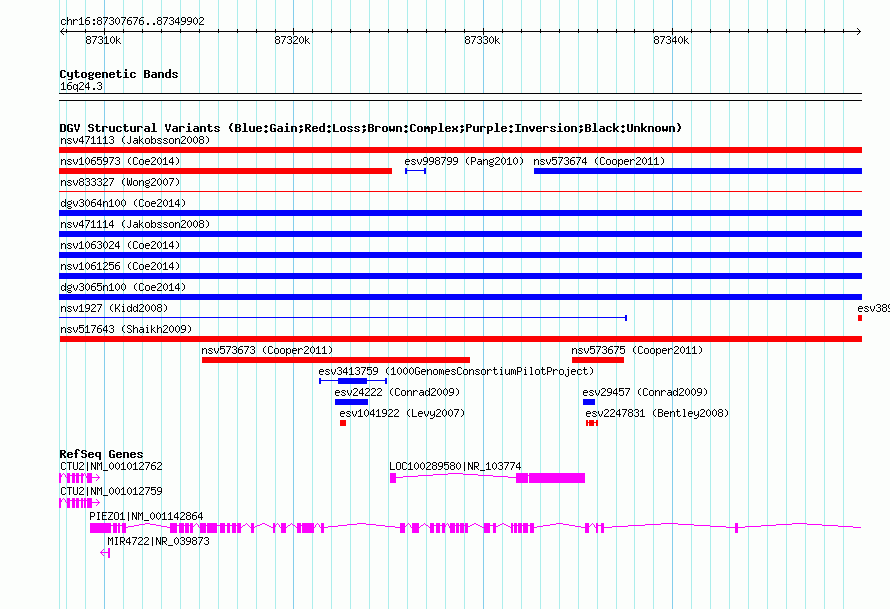Click the LOC100289580|NR_103774 gene label
Screen dimensions: 890x609
[x=455, y=466]
